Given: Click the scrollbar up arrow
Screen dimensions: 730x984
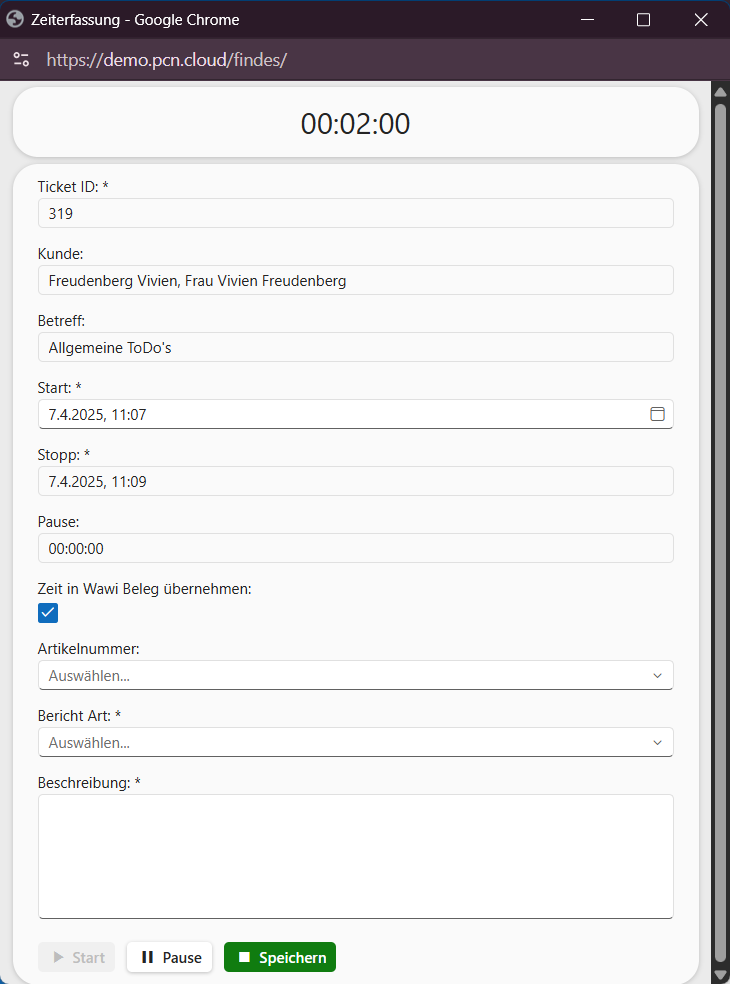Looking at the screenshot, I should (x=719, y=92).
